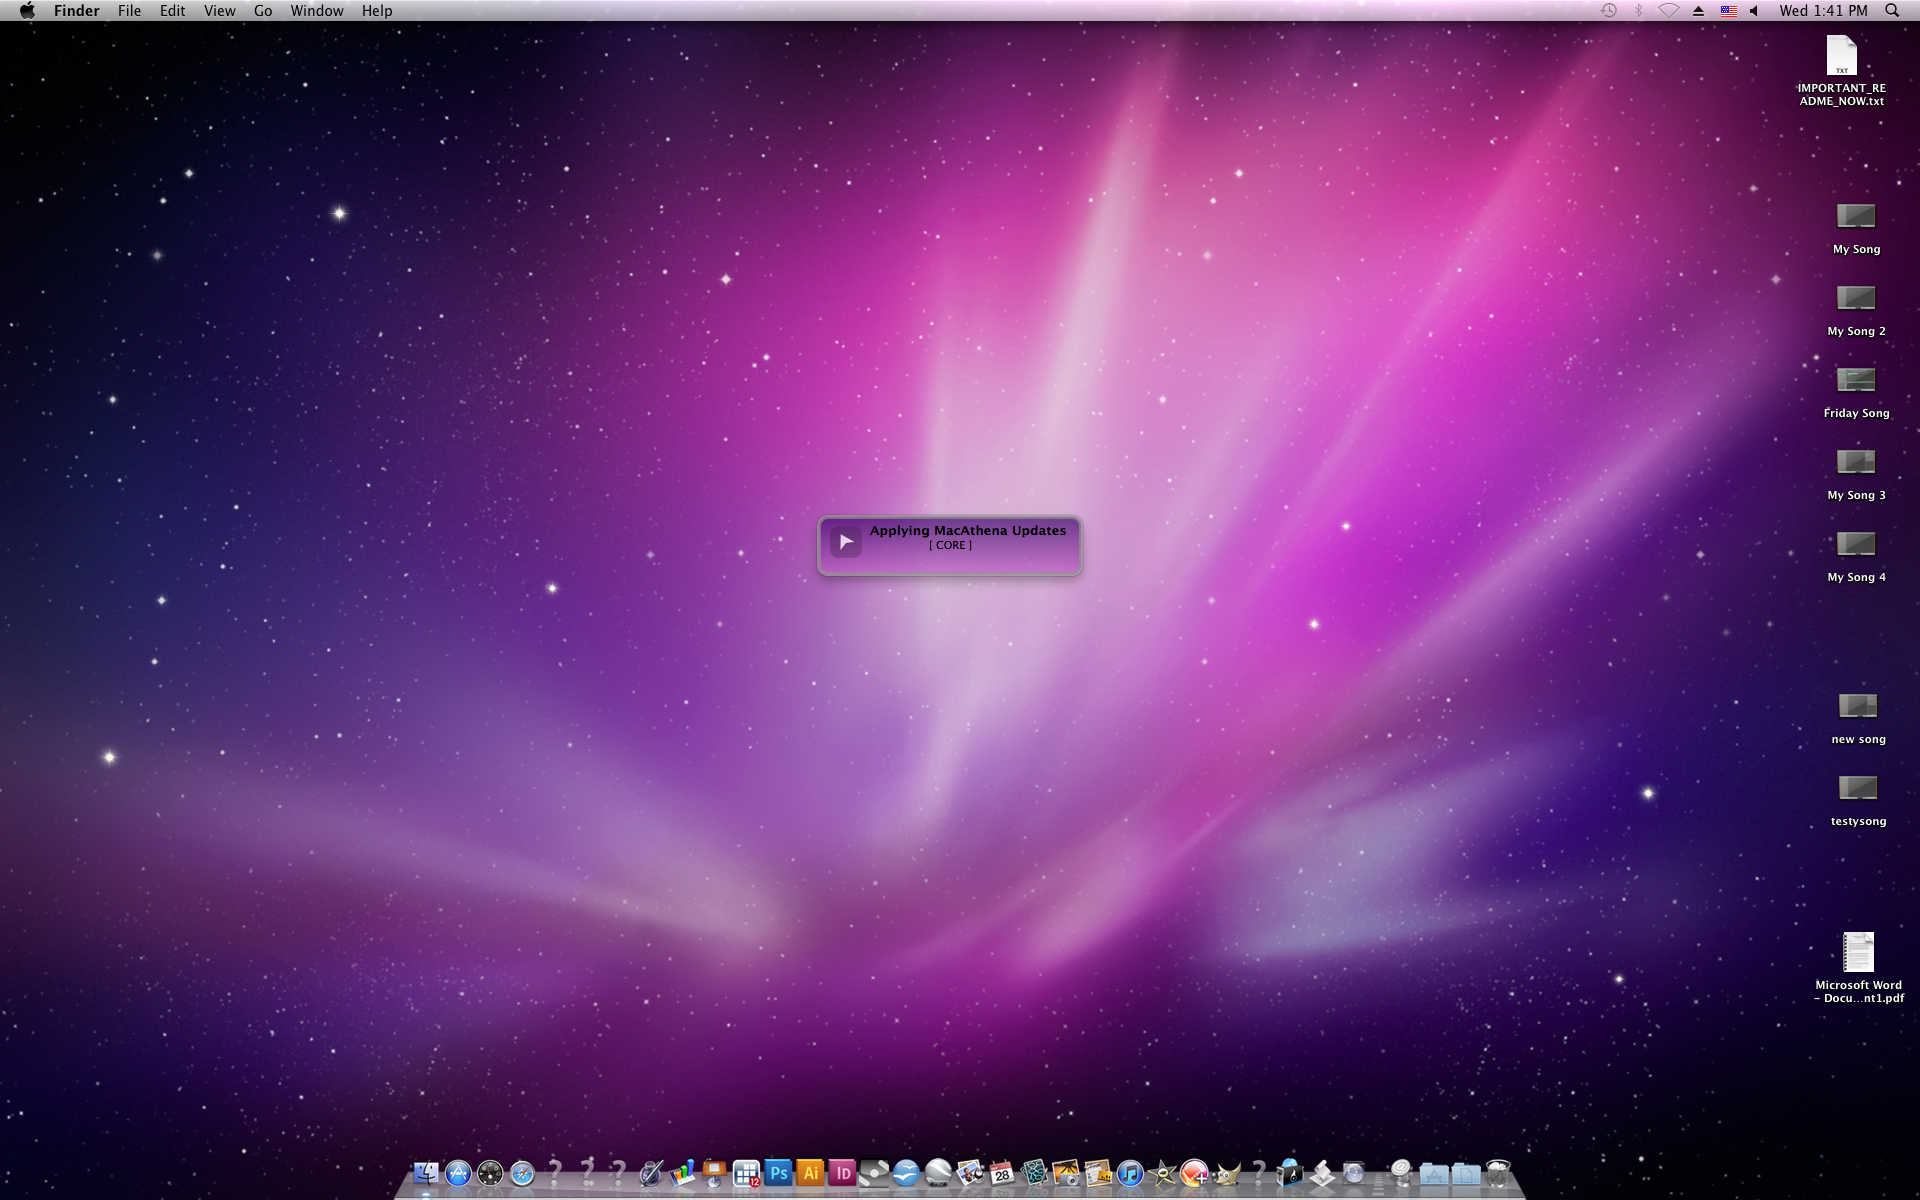
Task: Launch GIMP from the Dock
Action: click(1227, 1173)
